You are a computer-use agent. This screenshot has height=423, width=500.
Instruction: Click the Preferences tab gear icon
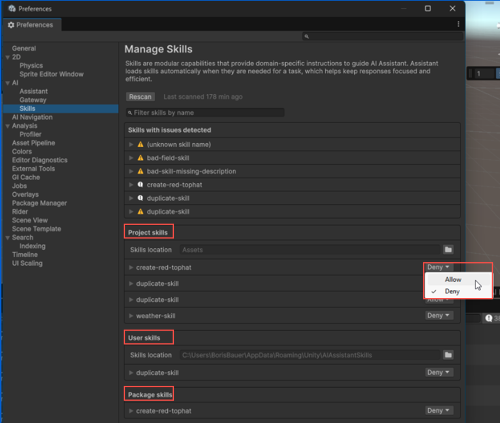tap(11, 25)
